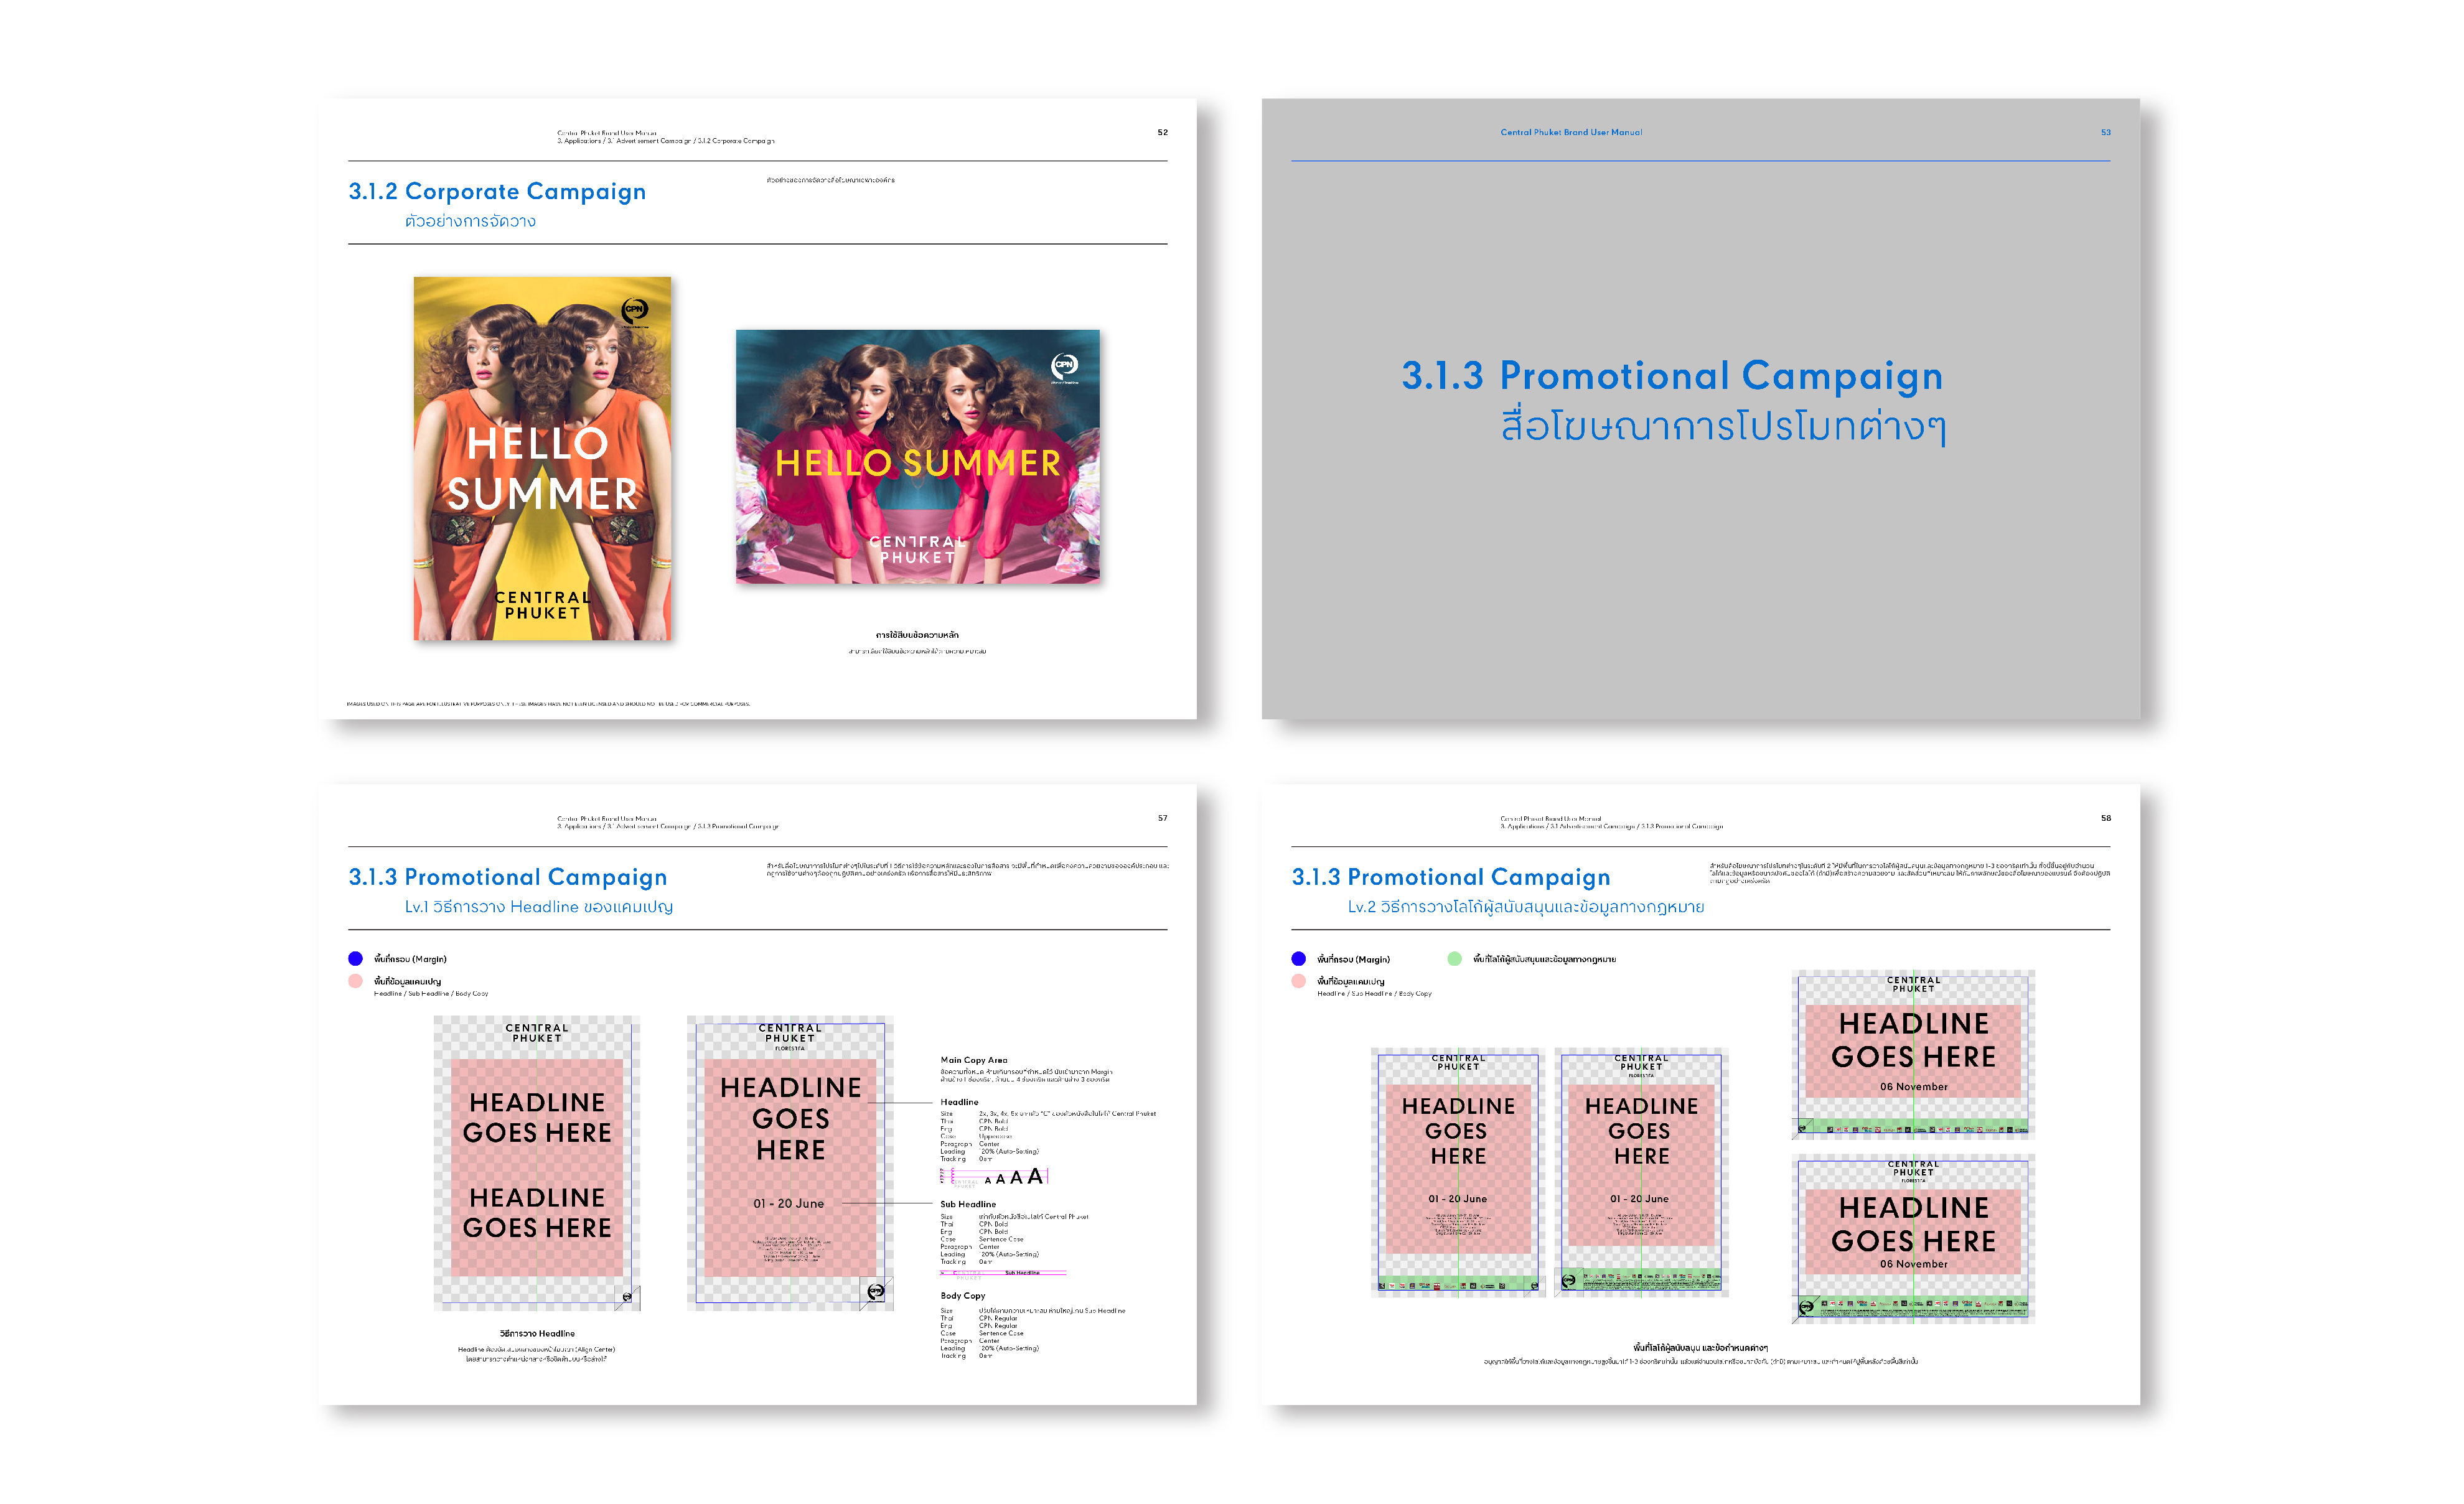Select the leftmost portrait layout on page 58
Screen dimensions: 2464x1504
pyautogui.click(x=1458, y=1172)
